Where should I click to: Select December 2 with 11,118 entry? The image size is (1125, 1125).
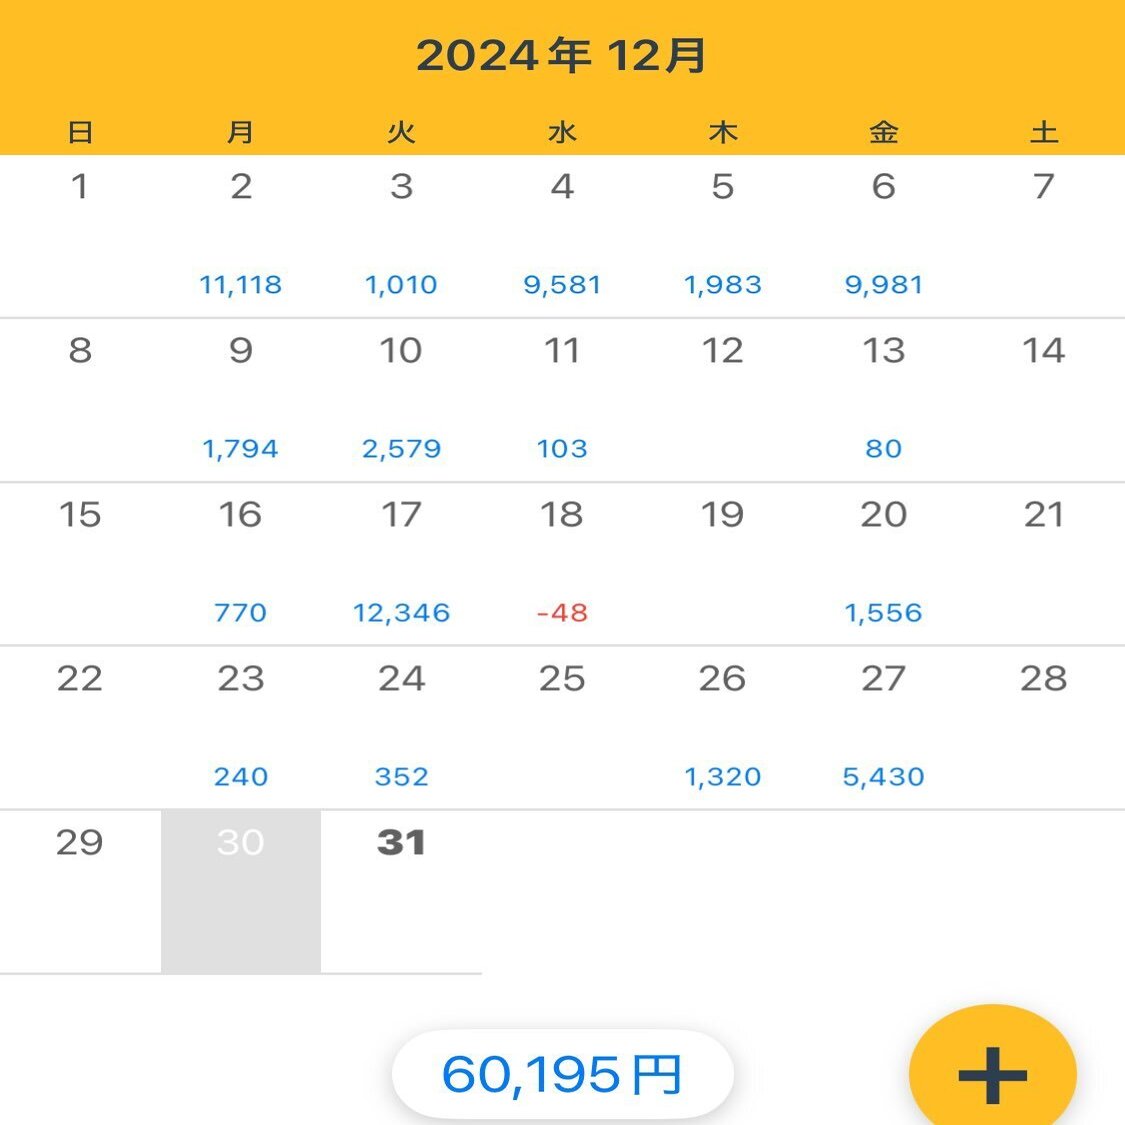click(241, 236)
